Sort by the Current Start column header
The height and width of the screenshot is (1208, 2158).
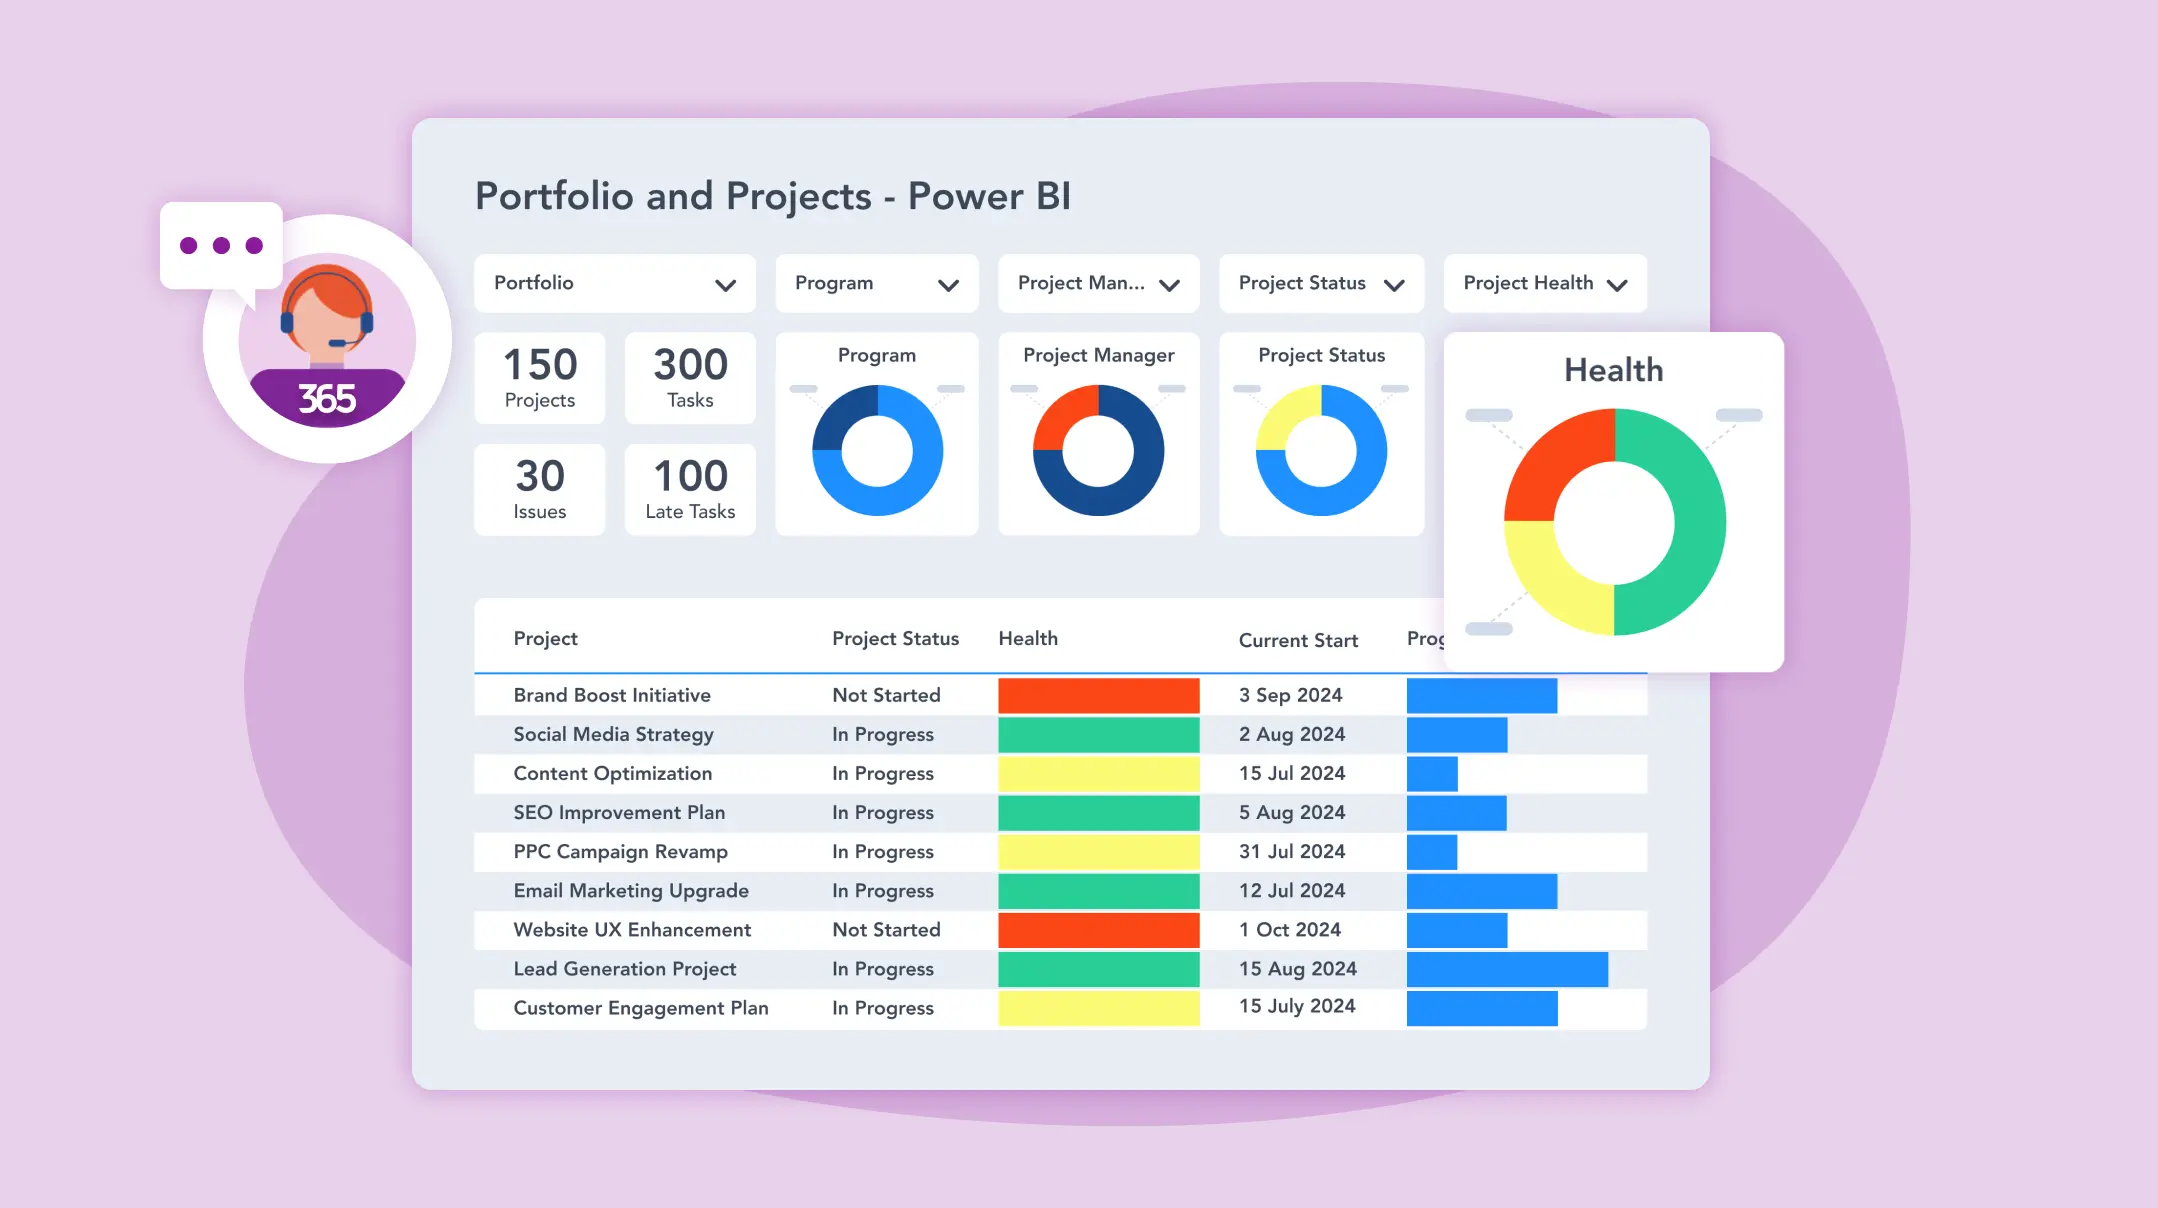coord(1297,640)
